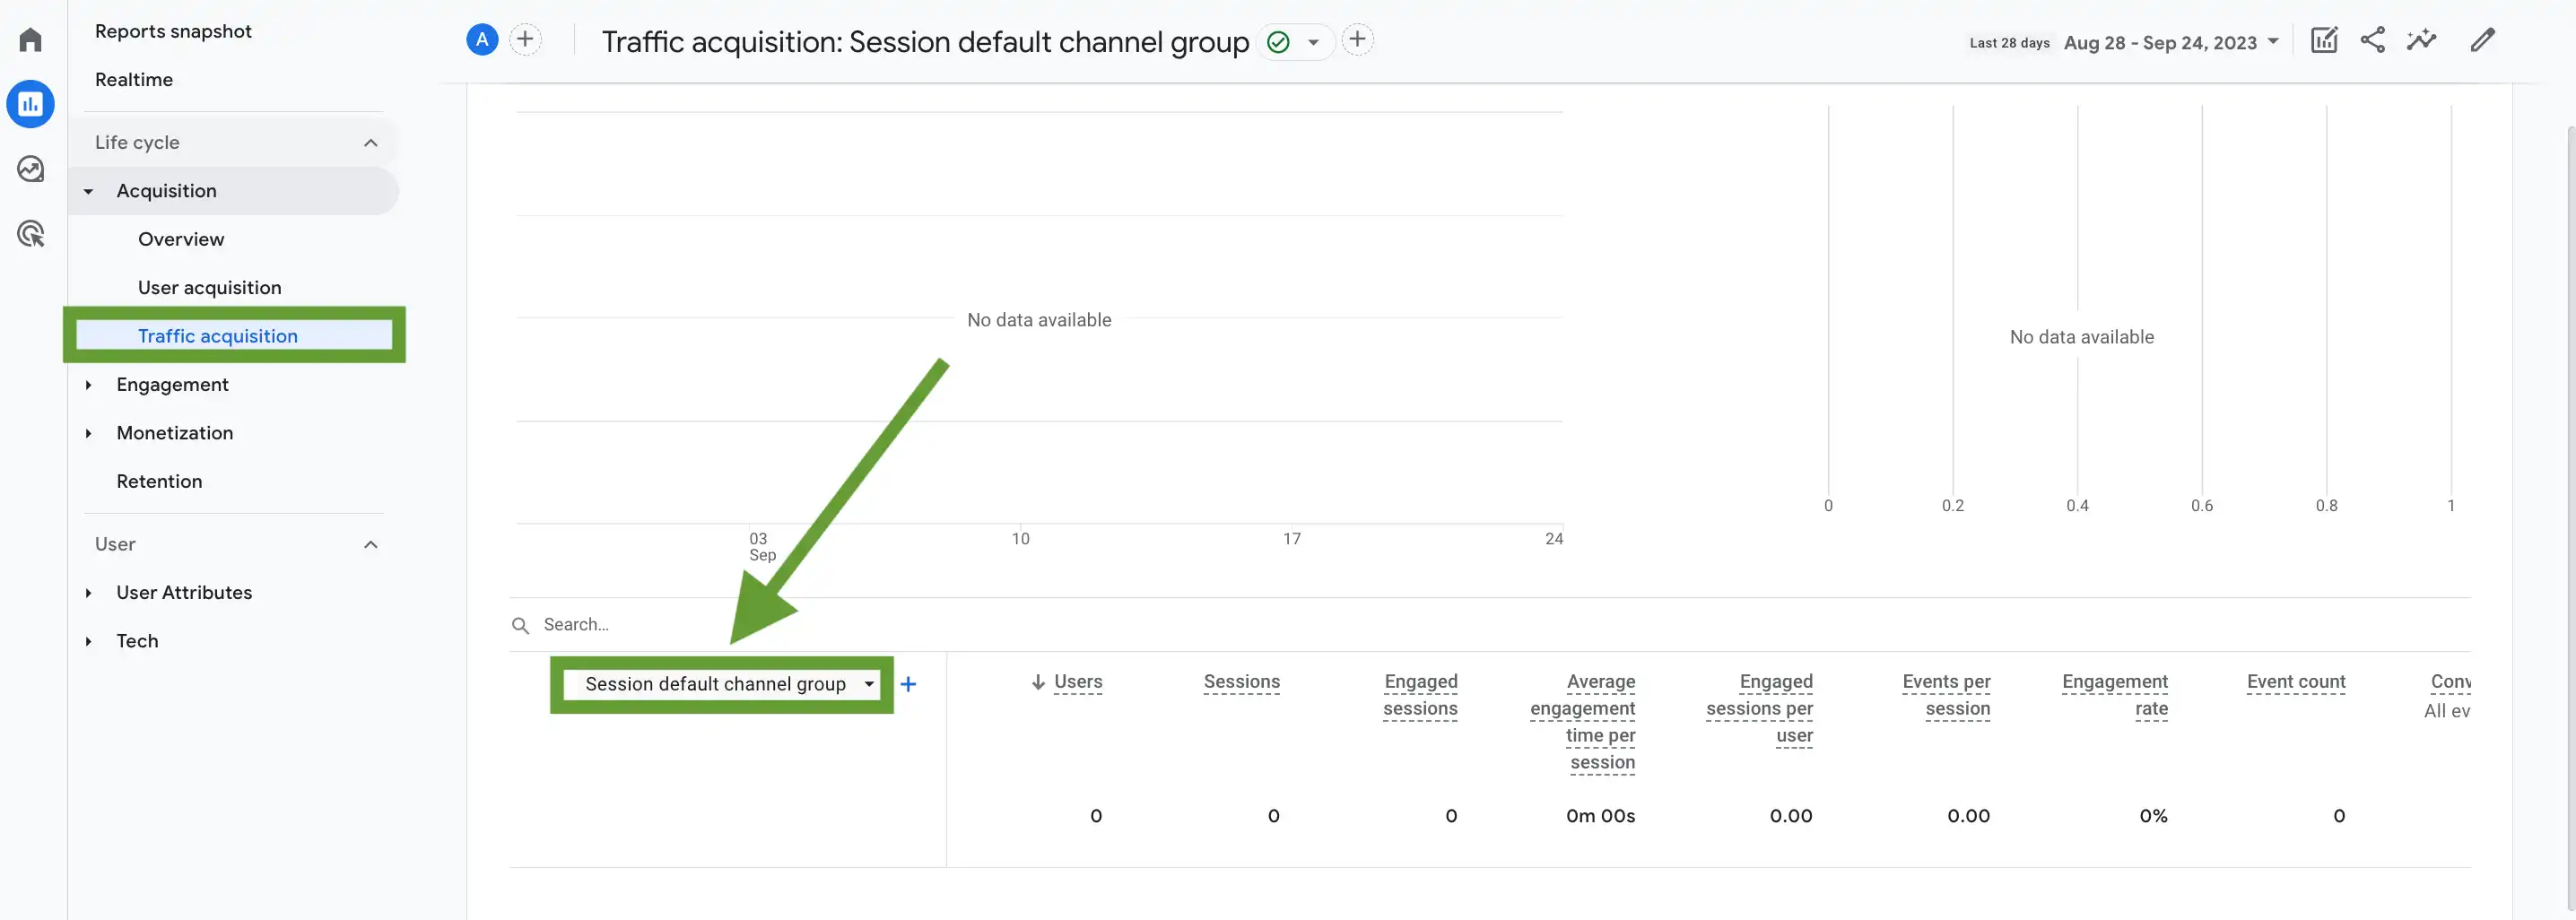
Task: Open the Advertising icon in left rail
Action: pos(31,234)
